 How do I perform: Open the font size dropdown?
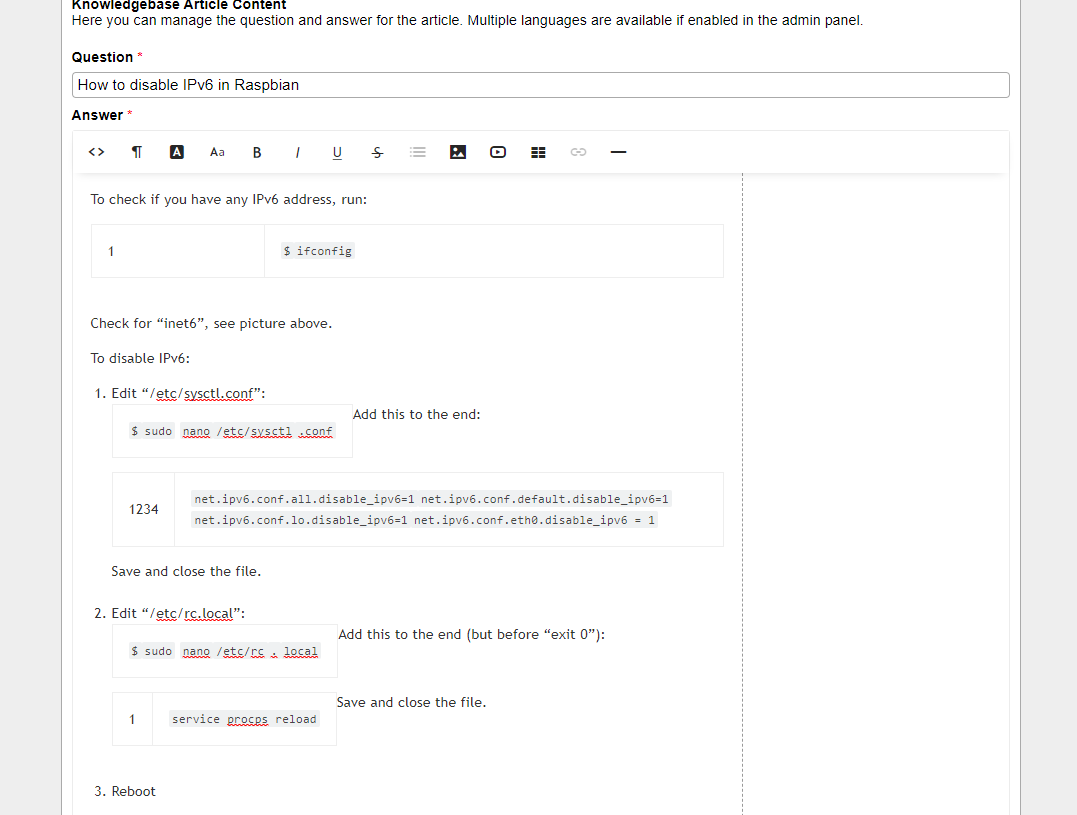coord(217,153)
